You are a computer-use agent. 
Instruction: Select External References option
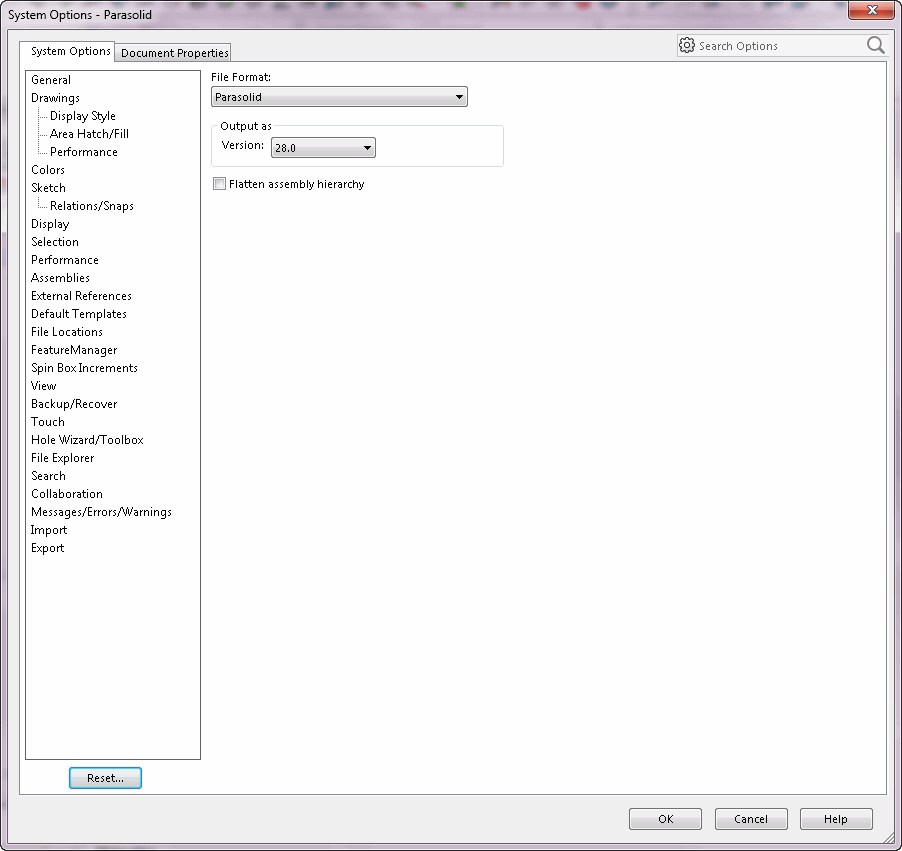click(81, 296)
